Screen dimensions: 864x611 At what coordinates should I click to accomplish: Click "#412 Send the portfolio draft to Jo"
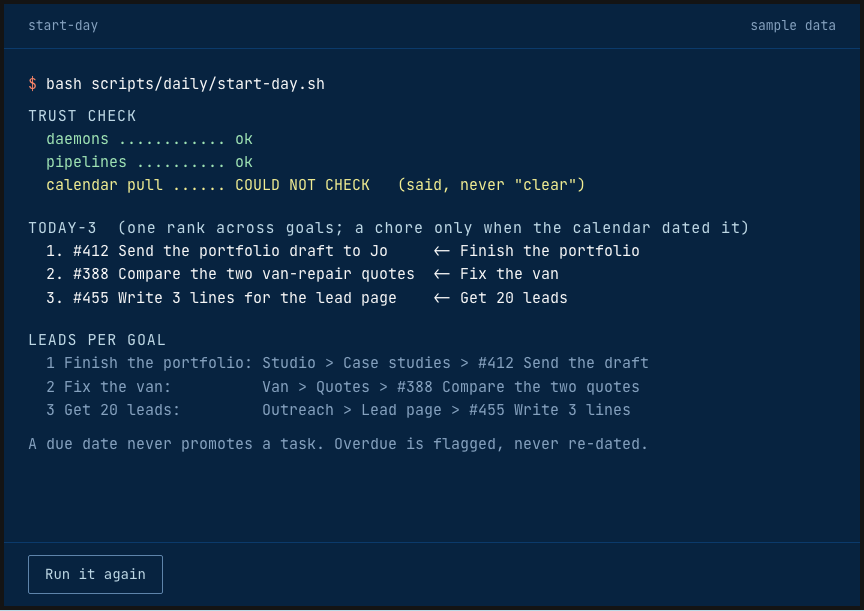tap(230, 251)
